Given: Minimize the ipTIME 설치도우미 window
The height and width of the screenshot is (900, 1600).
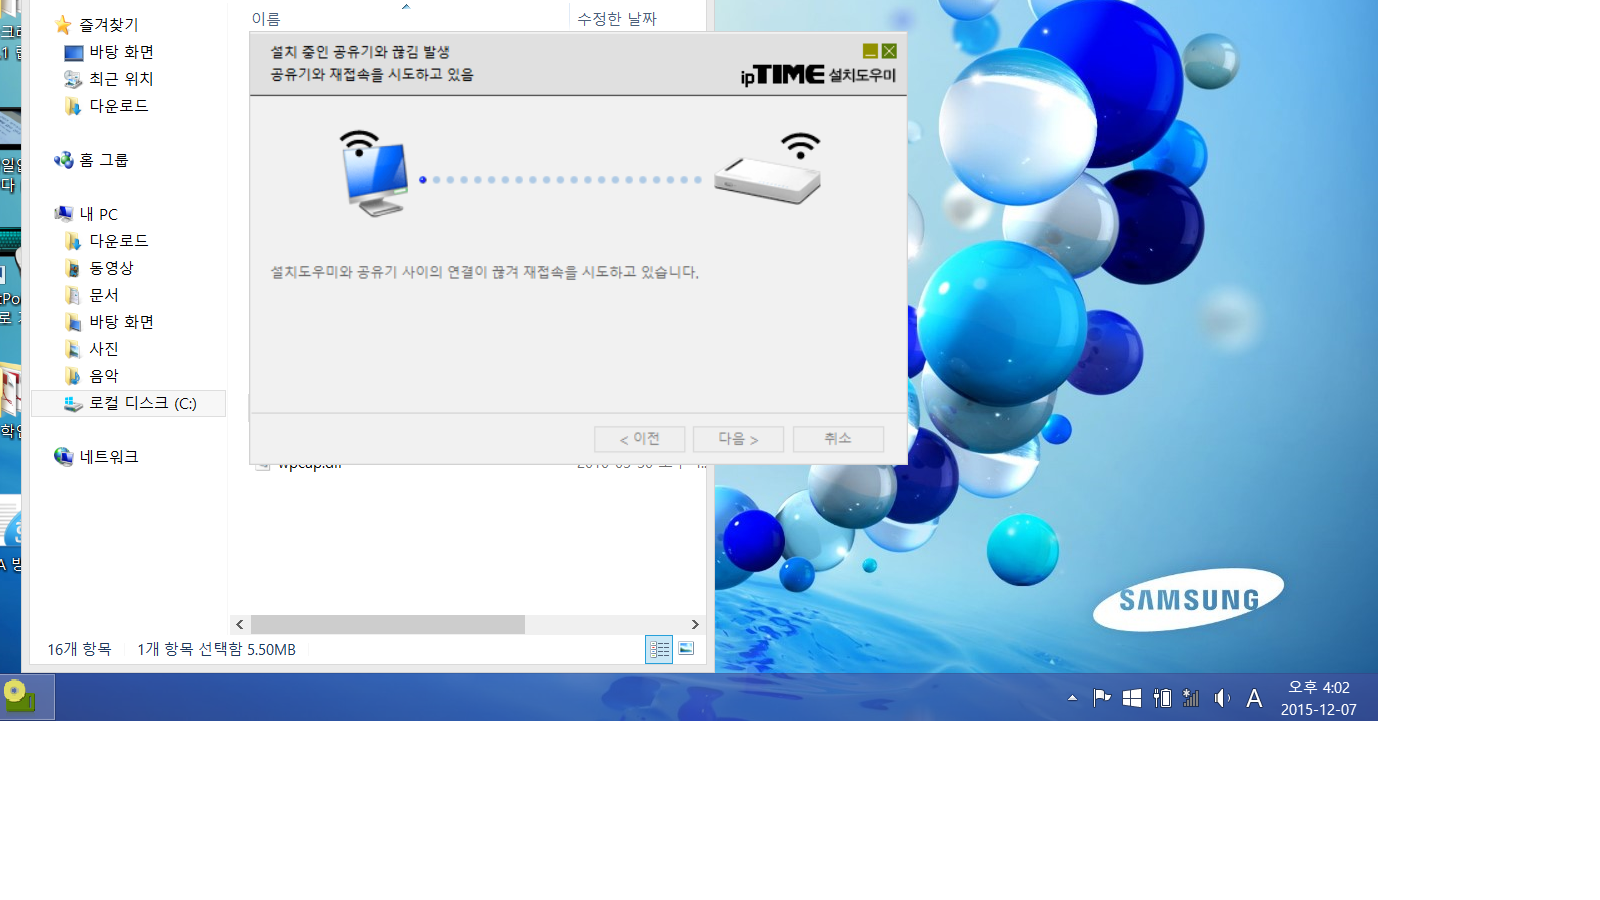Looking at the screenshot, I should click(870, 51).
